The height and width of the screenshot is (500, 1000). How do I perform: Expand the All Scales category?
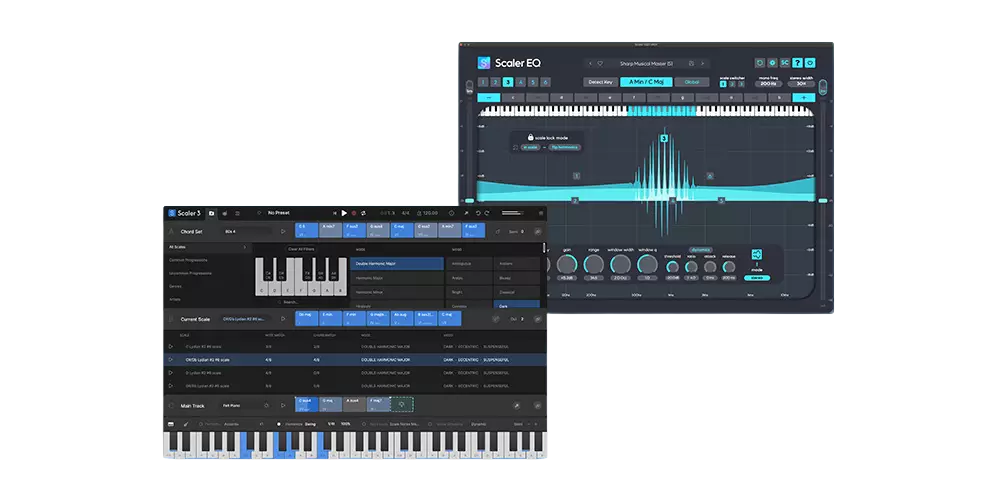point(208,247)
